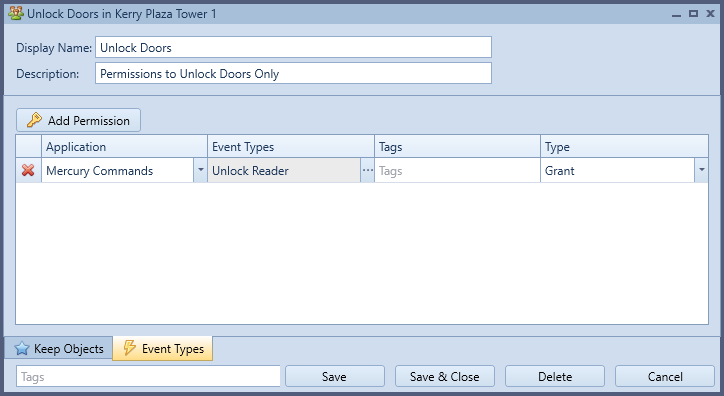Screen dimensions: 724x396
Task: Edit the Display Name field
Action: [x=293, y=48]
